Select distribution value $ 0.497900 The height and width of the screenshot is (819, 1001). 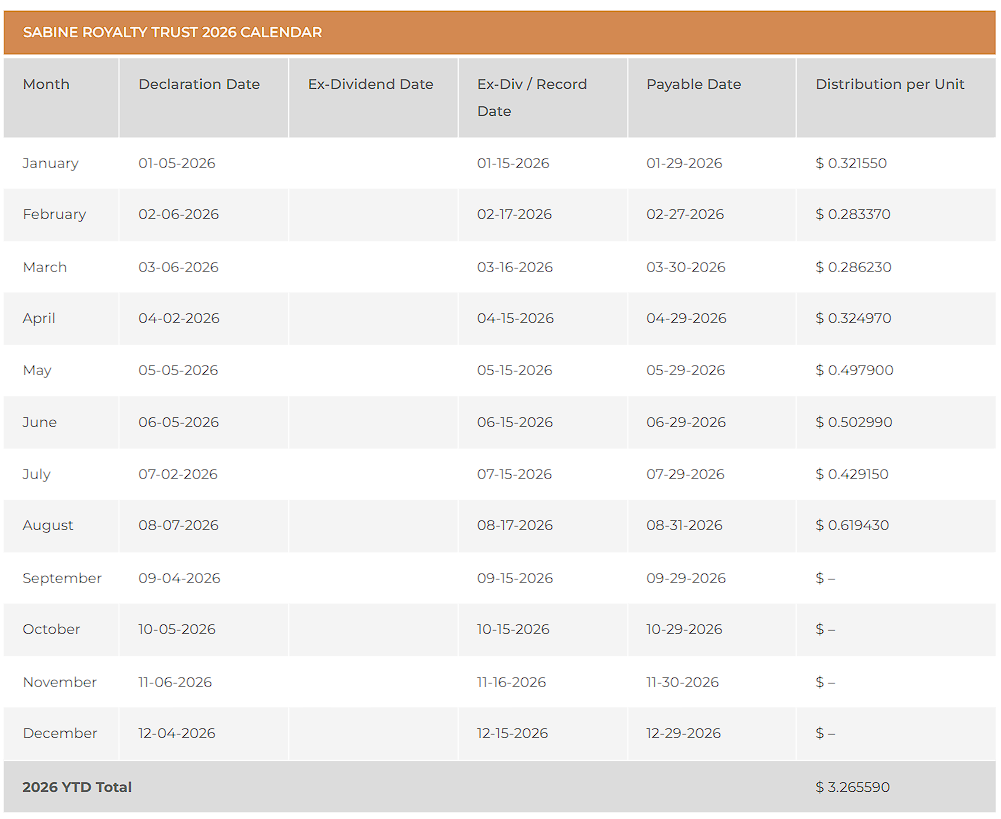click(x=854, y=370)
